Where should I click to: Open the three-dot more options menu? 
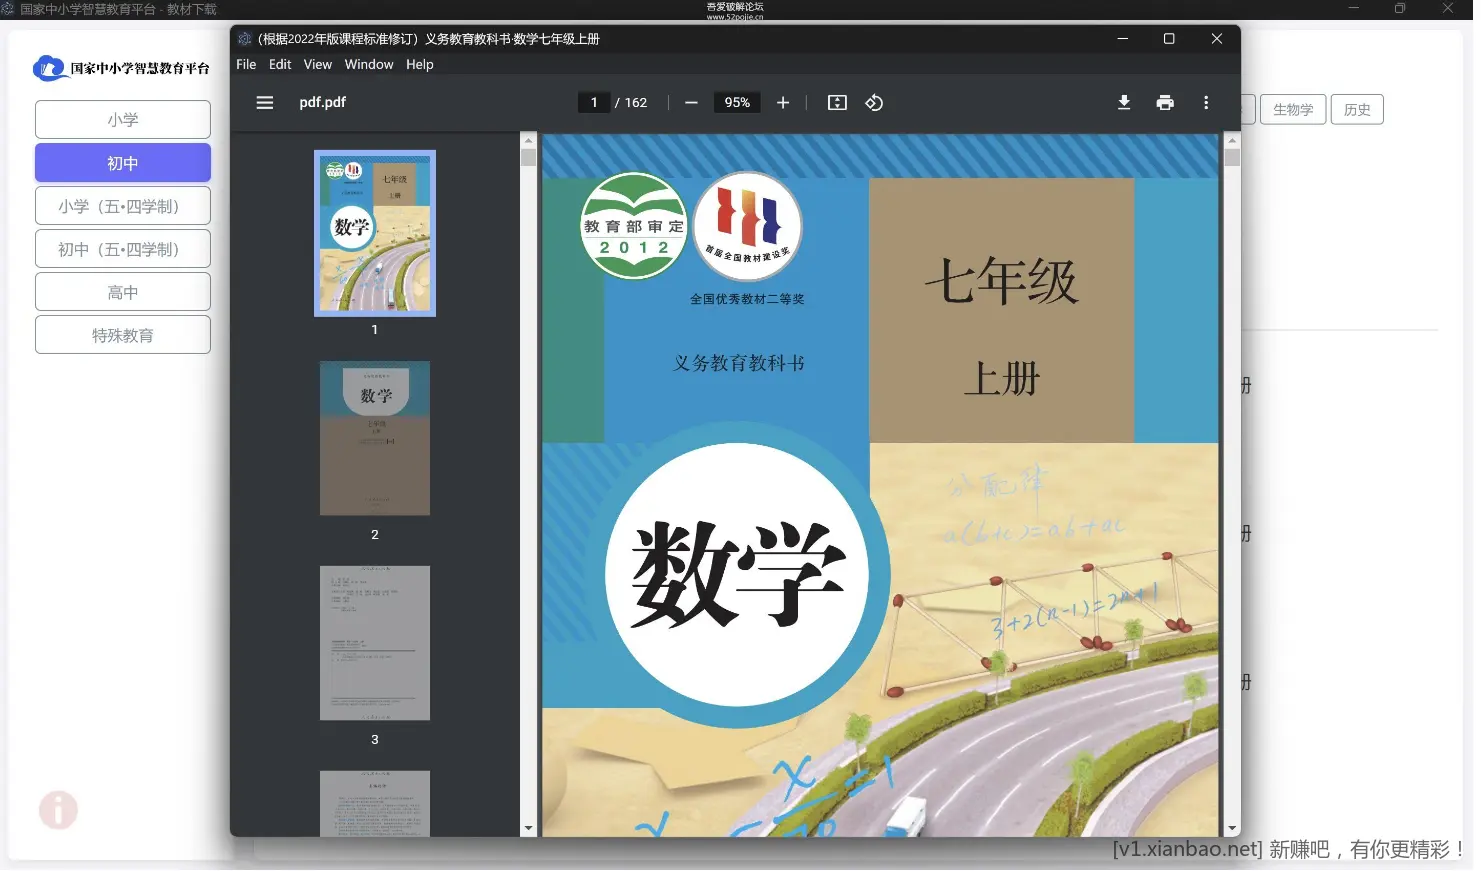coord(1206,102)
